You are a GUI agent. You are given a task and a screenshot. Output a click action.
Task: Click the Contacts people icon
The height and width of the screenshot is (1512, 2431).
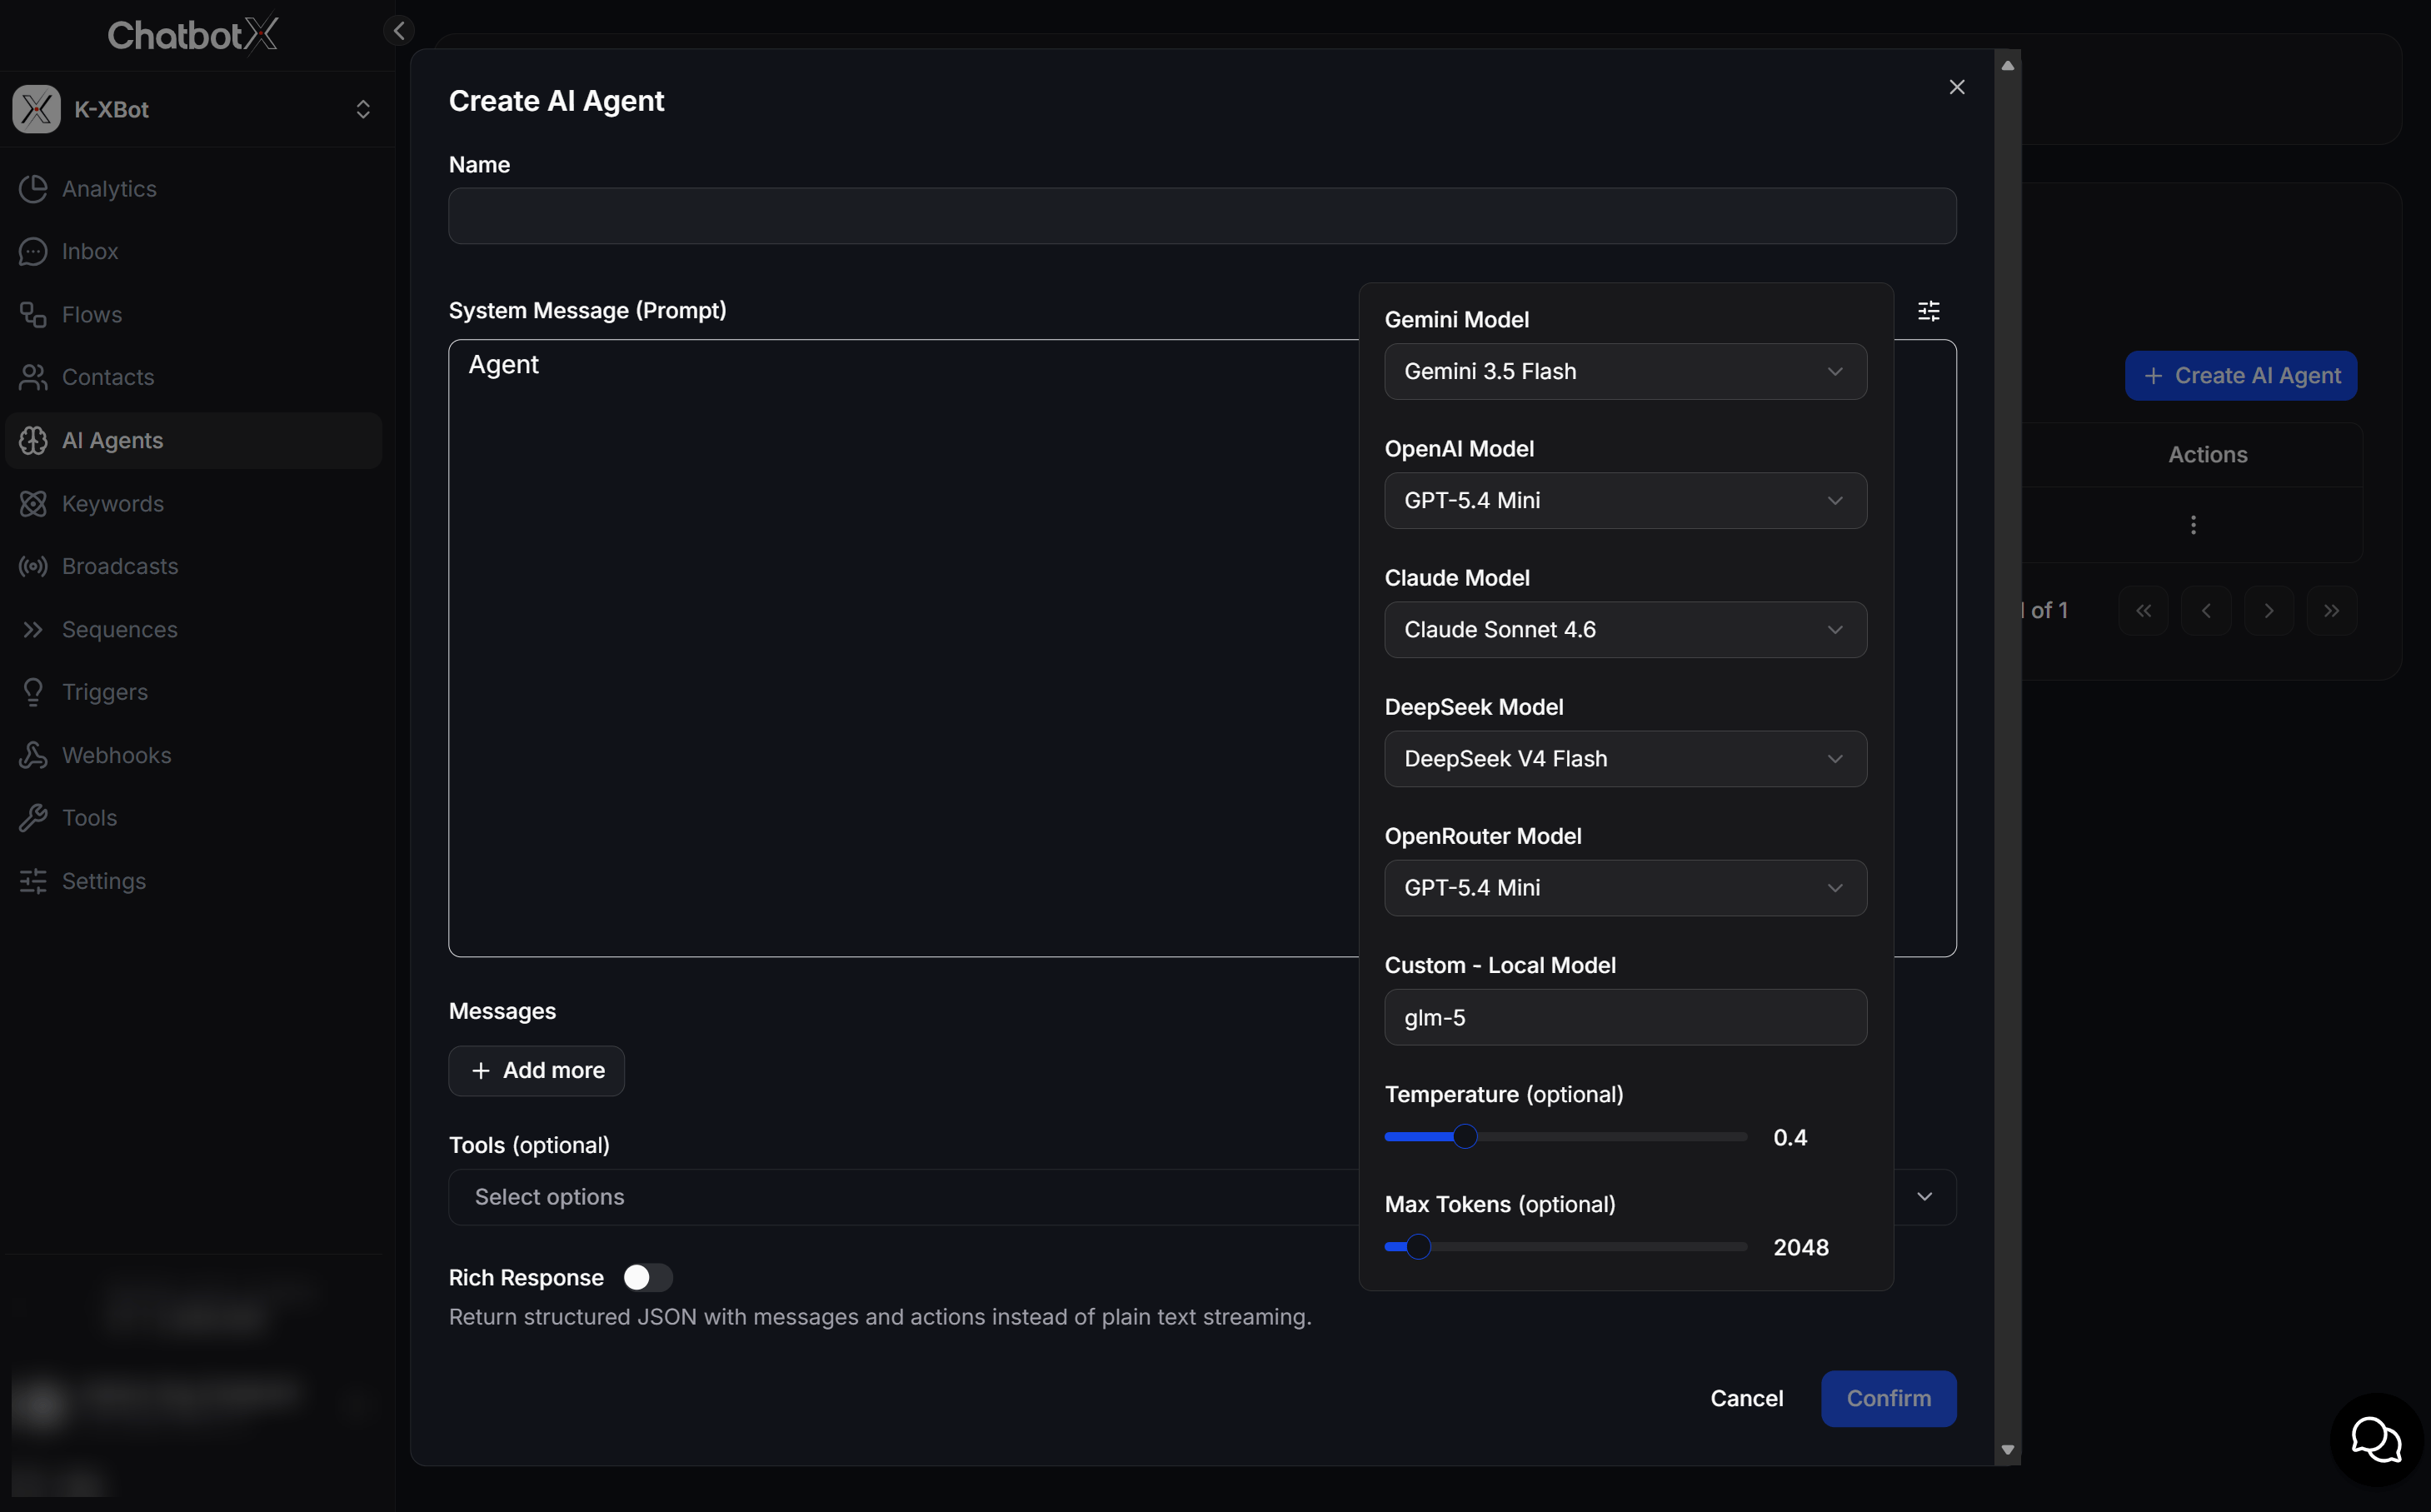(33, 378)
